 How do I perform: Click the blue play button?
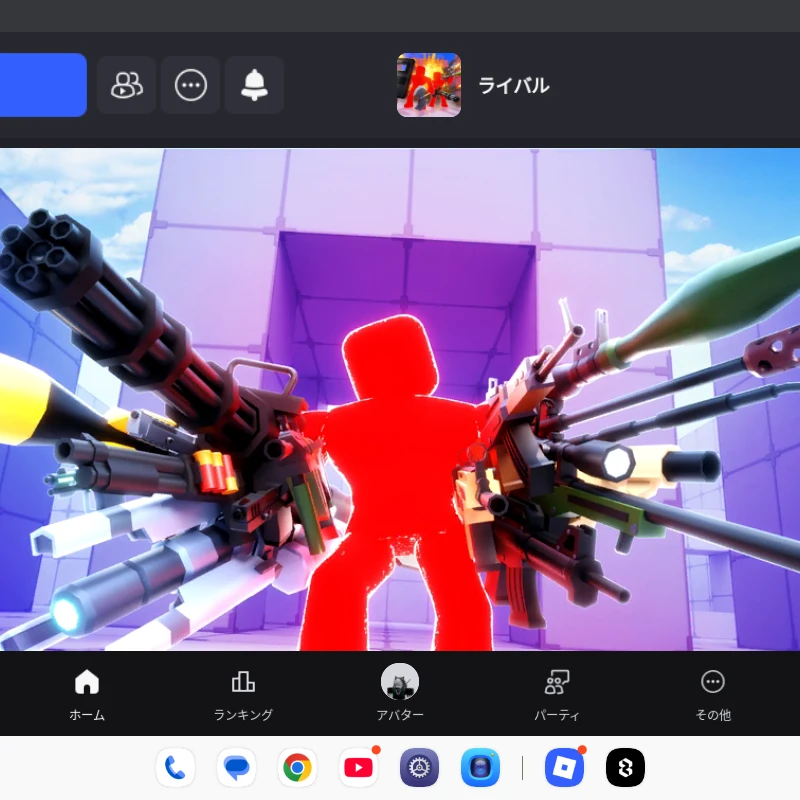[x=43, y=85]
